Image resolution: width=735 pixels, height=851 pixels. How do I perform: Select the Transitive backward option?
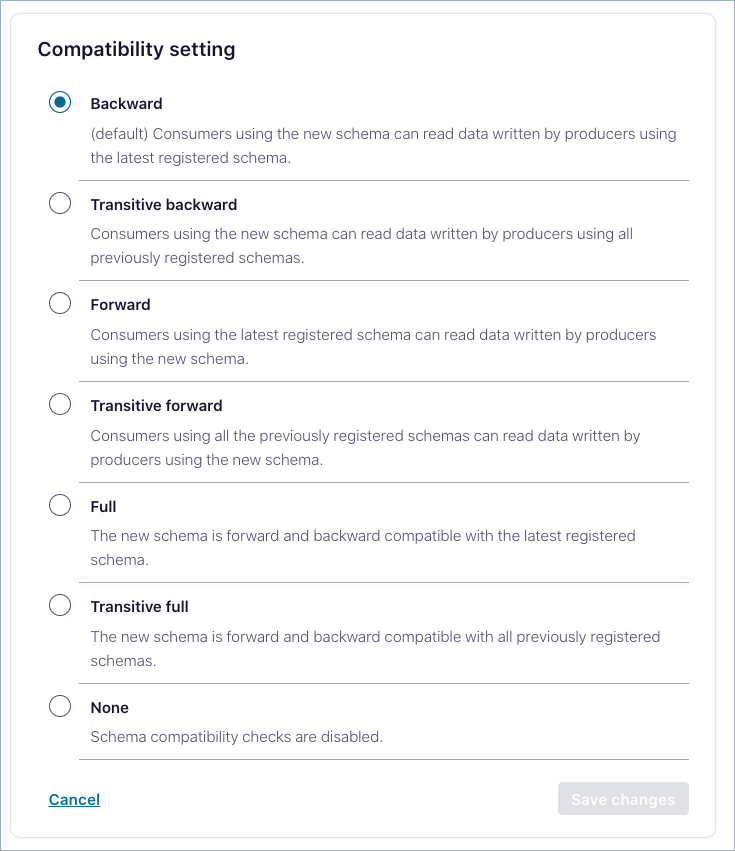pyautogui.click(x=60, y=202)
